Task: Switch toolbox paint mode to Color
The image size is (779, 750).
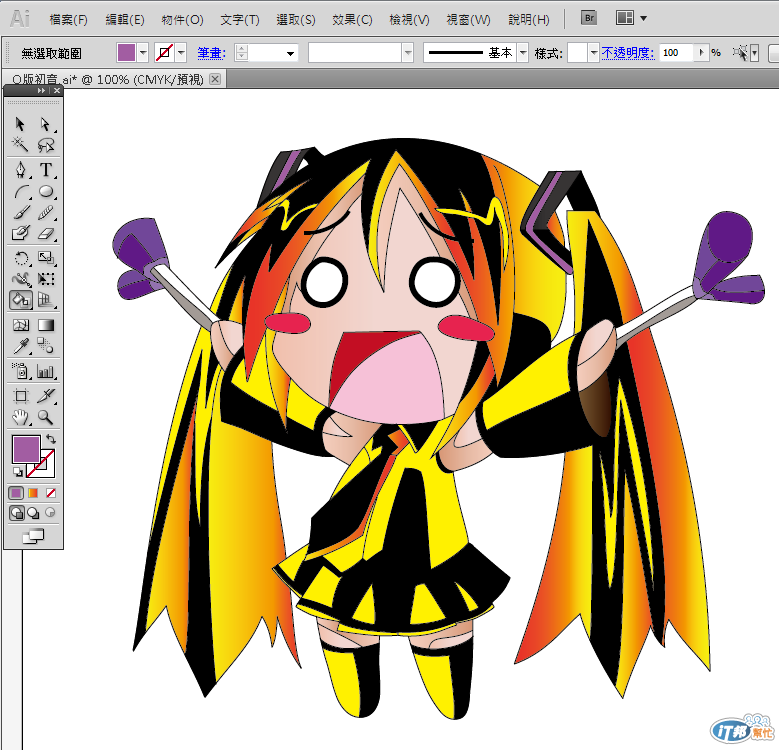Action: [16, 493]
